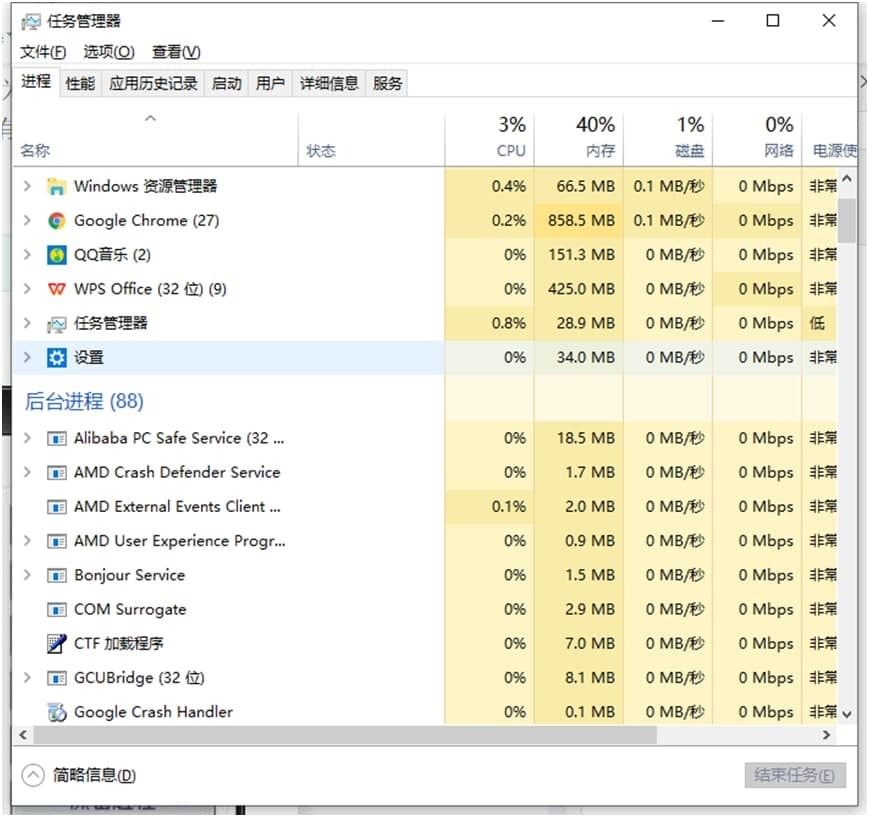This screenshot has width=869, height=817.
Task: Open the 查看 menu
Action: (x=176, y=52)
